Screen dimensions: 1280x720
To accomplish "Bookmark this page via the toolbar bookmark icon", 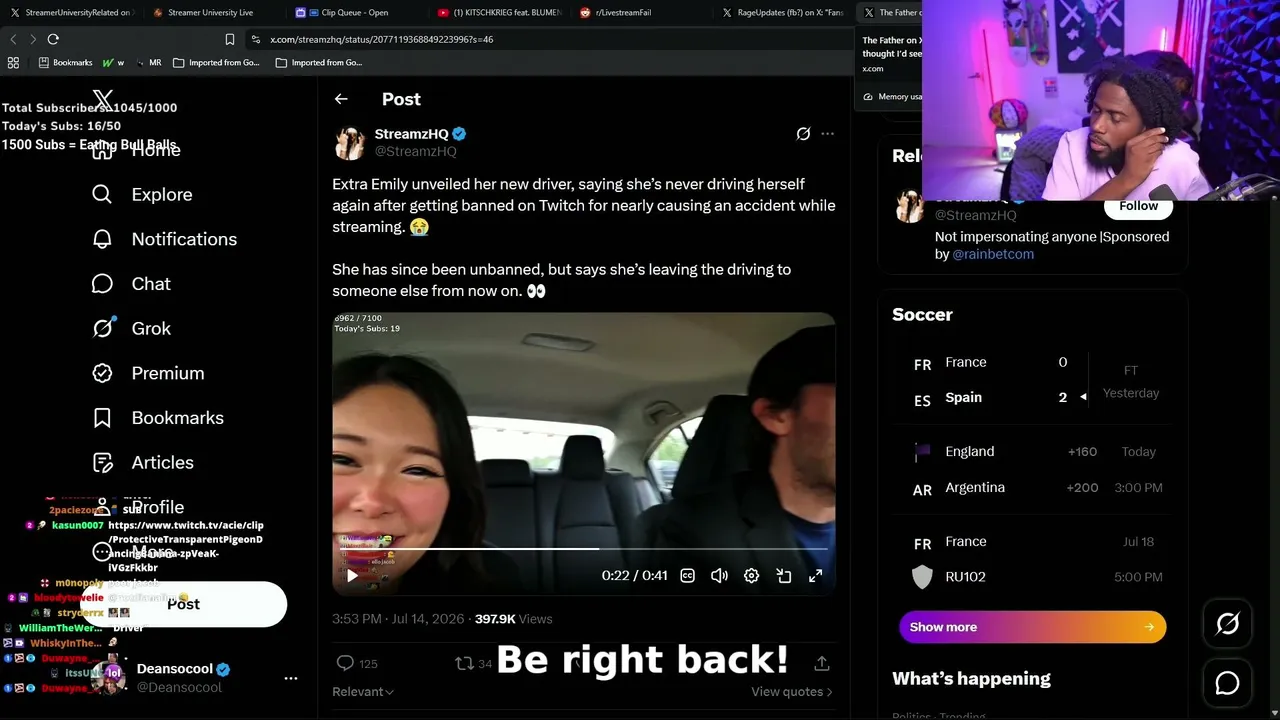I will click(230, 39).
